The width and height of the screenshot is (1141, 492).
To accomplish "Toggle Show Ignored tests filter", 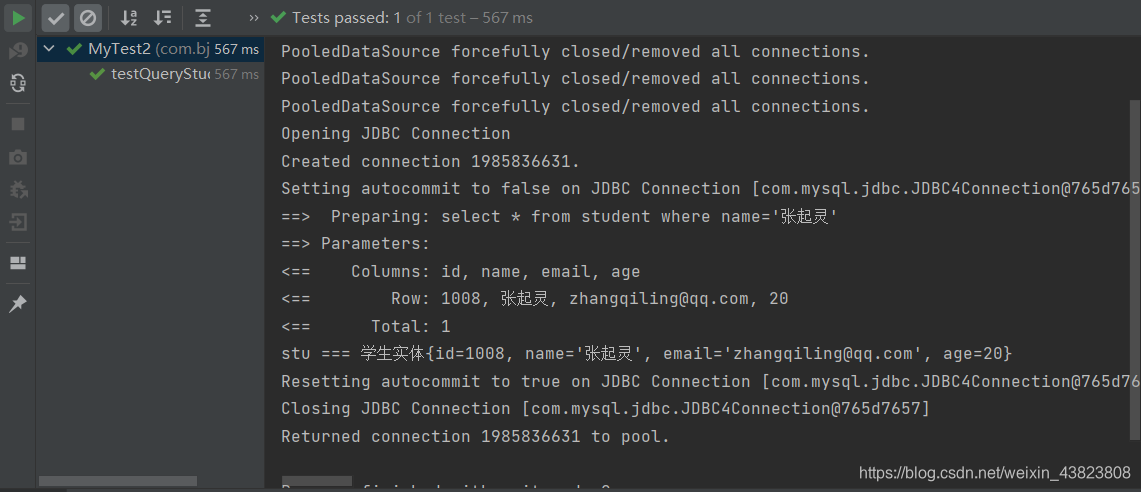I will coord(88,17).
